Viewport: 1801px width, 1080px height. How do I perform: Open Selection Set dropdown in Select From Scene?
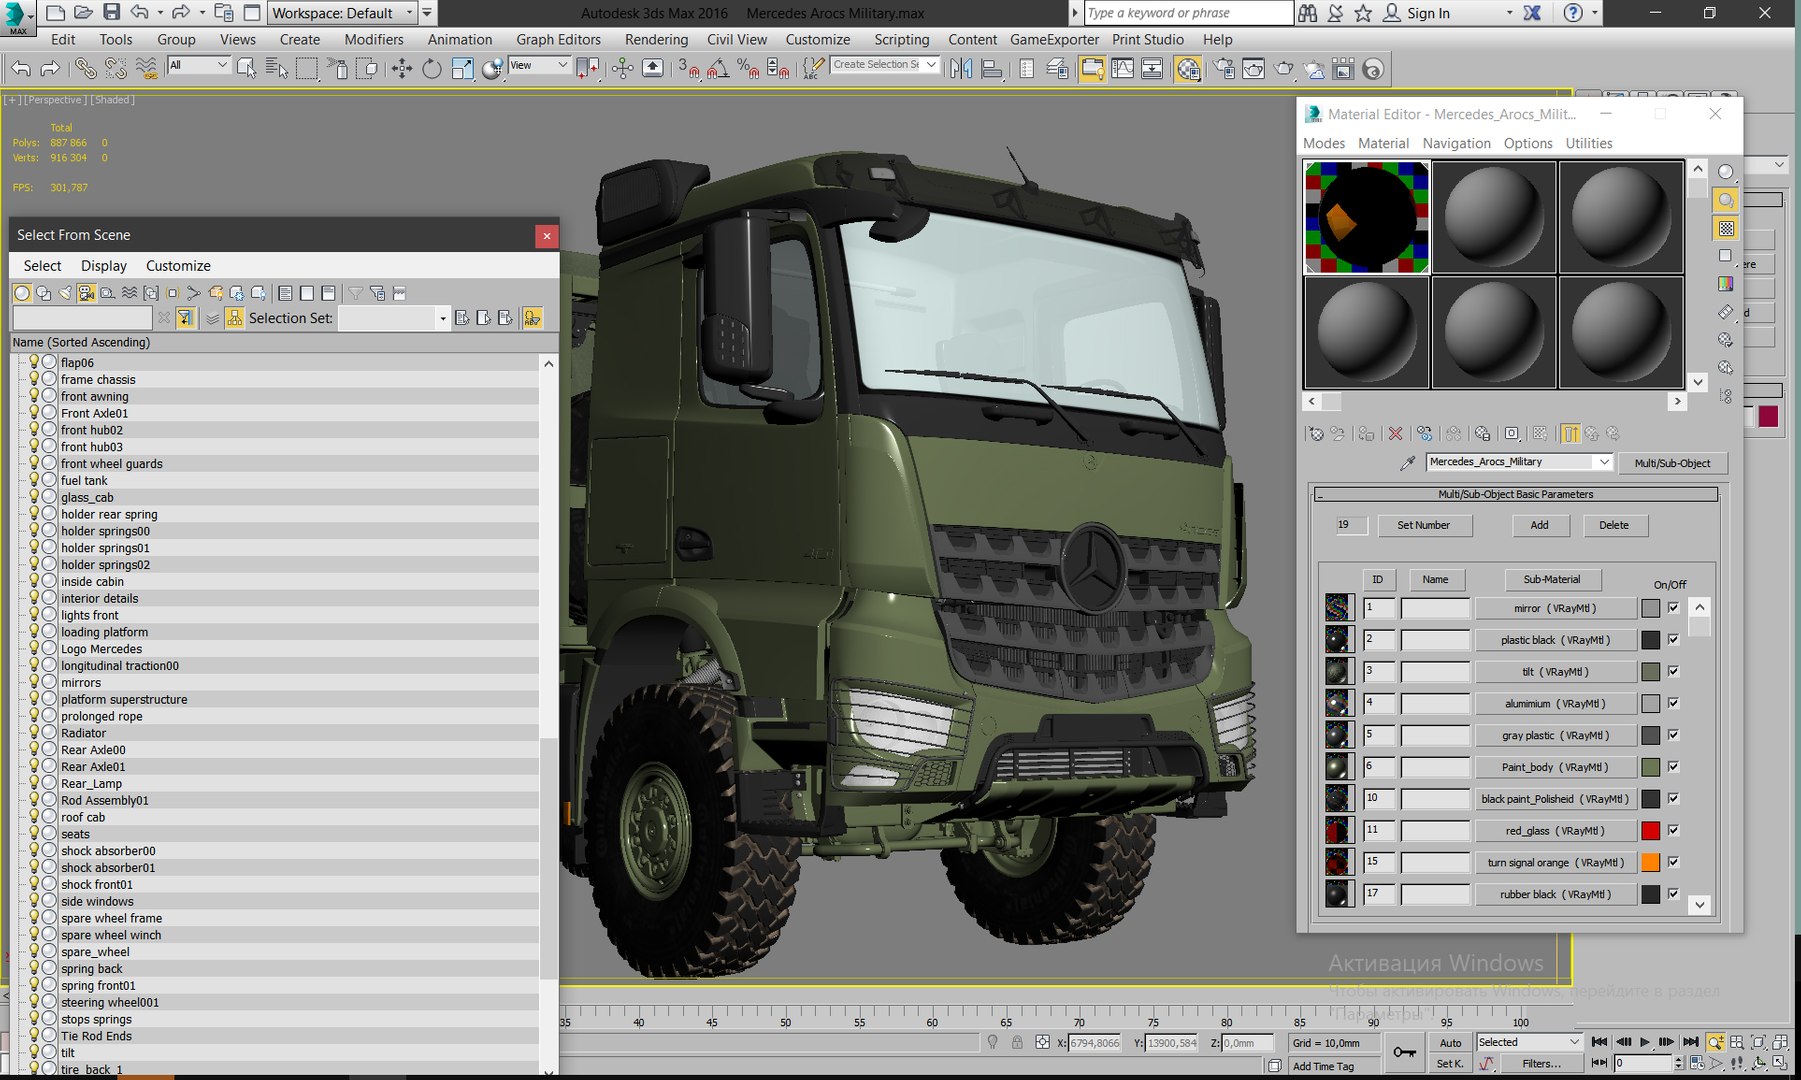click(x=394, y=318)
